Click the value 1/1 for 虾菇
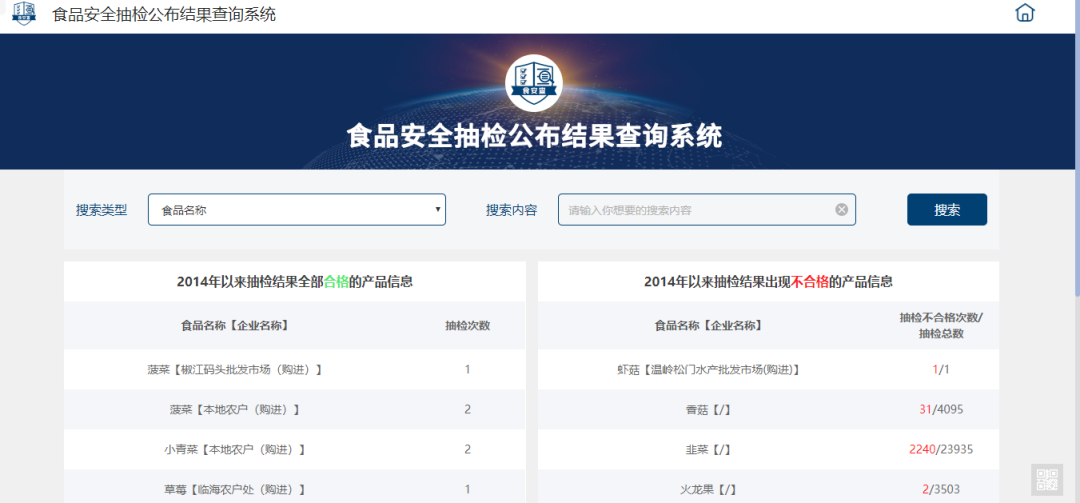The image size is (1080, 503). (941, 369)
